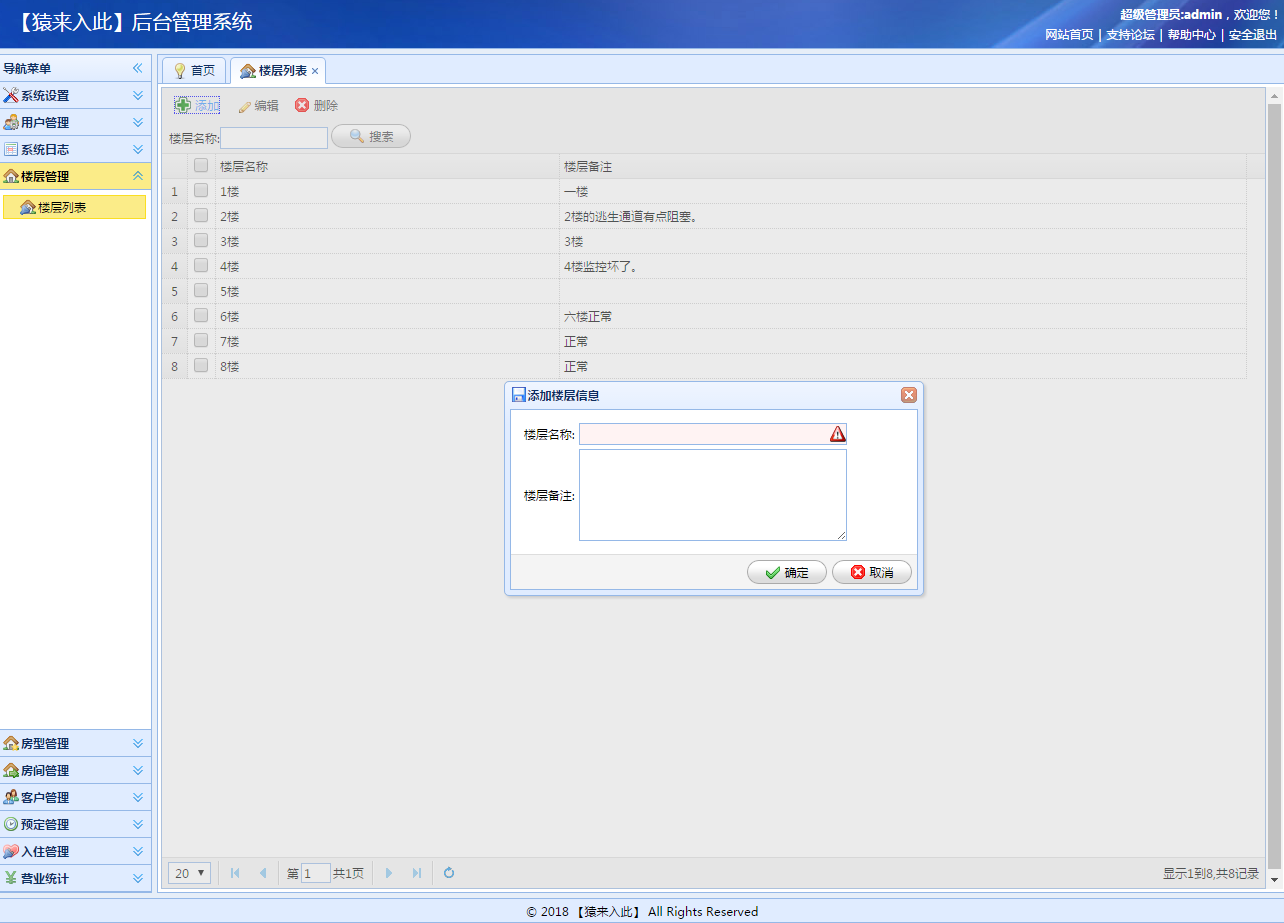This screenshot has height=923, width=1284.
Task: Collapse the navigation menu panel with double-arrow icon
Action: (138, 68)
